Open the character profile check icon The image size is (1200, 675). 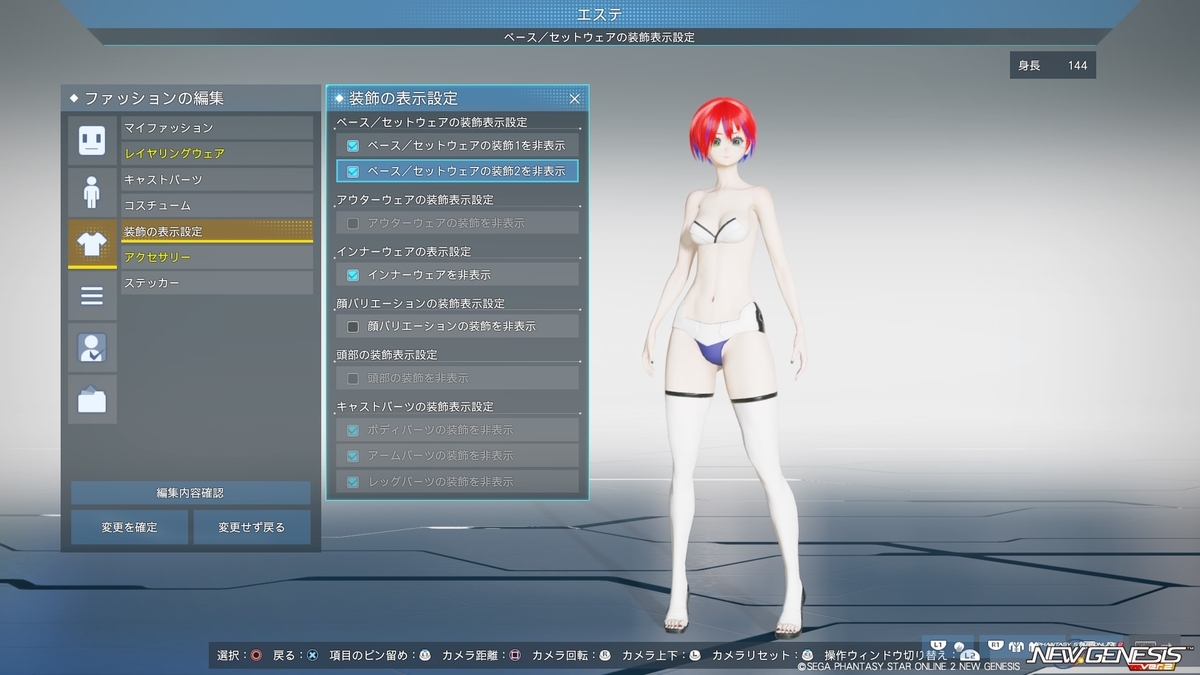[92, 348]
